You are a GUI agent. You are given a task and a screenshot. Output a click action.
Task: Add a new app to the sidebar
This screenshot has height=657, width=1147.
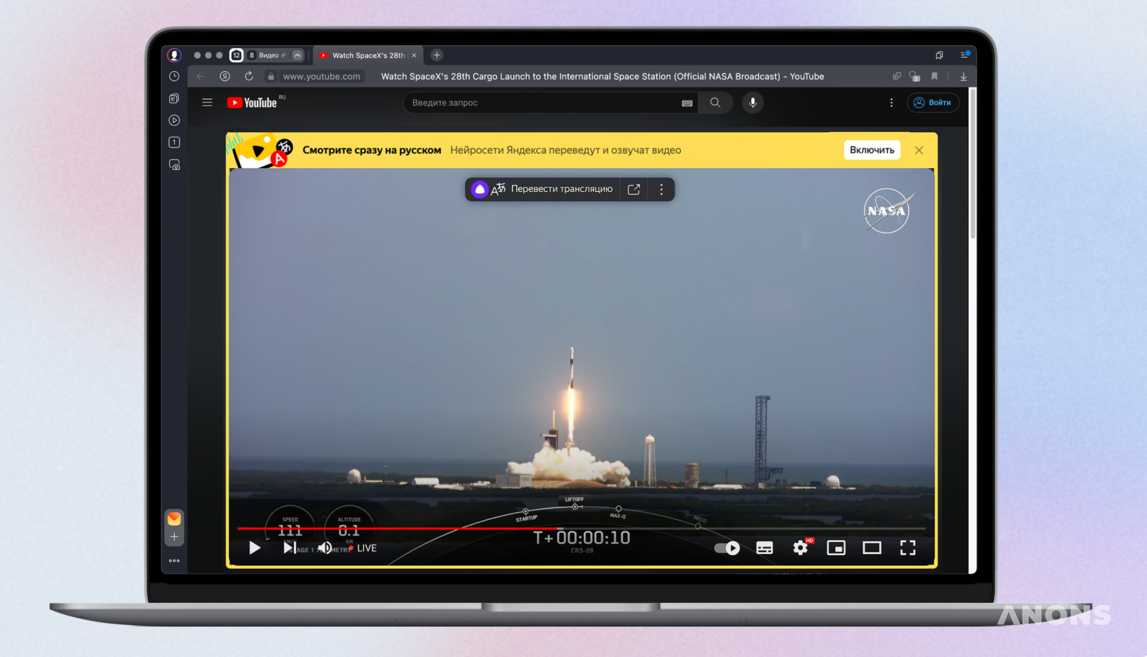click(x=174, y=537)
